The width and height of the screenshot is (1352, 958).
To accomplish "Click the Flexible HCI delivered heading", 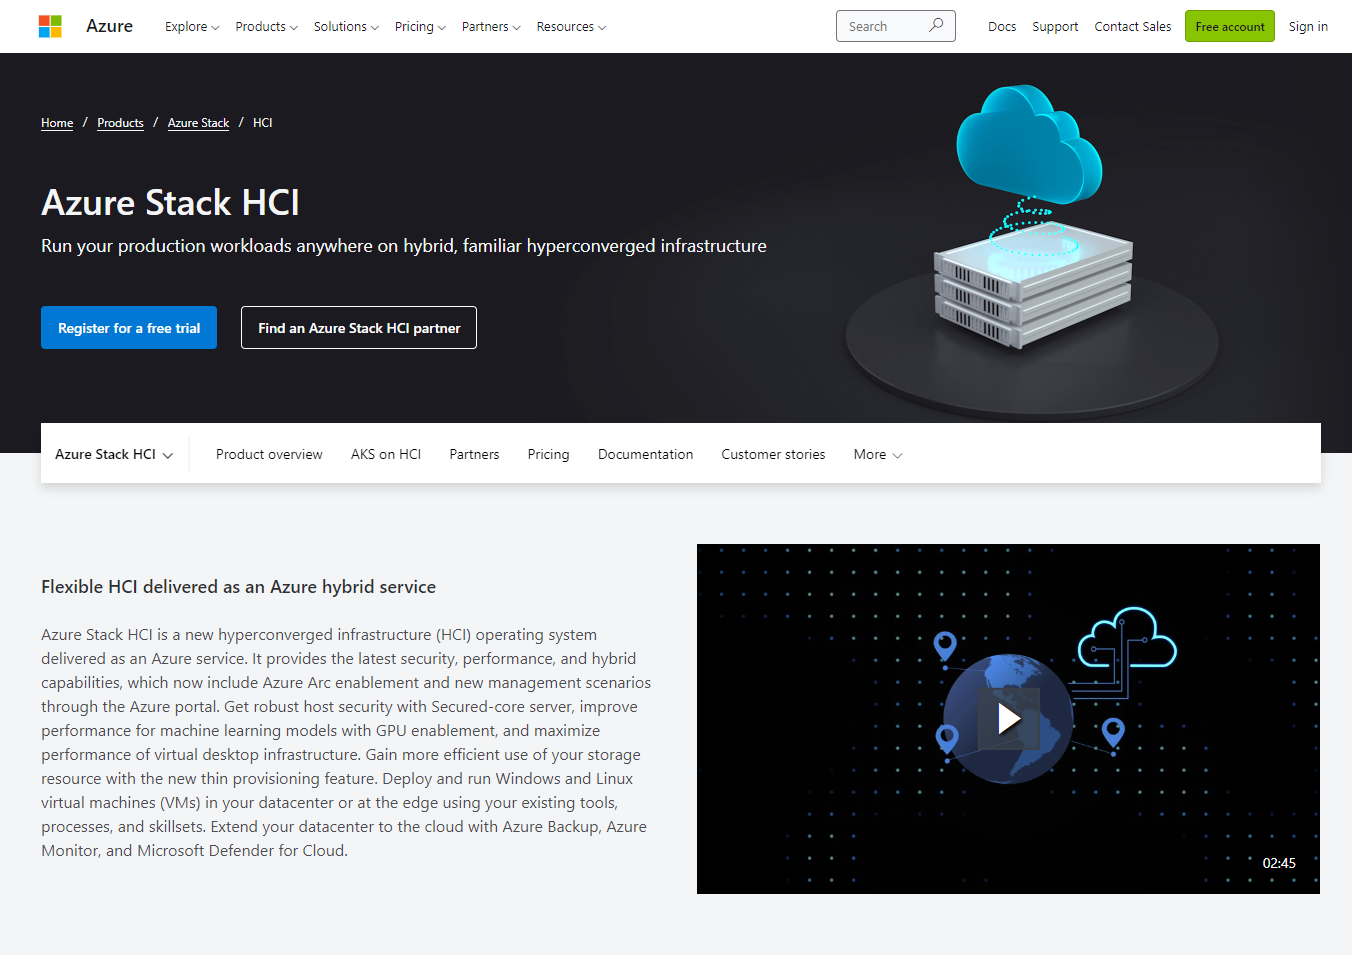I will pos(238,587).
